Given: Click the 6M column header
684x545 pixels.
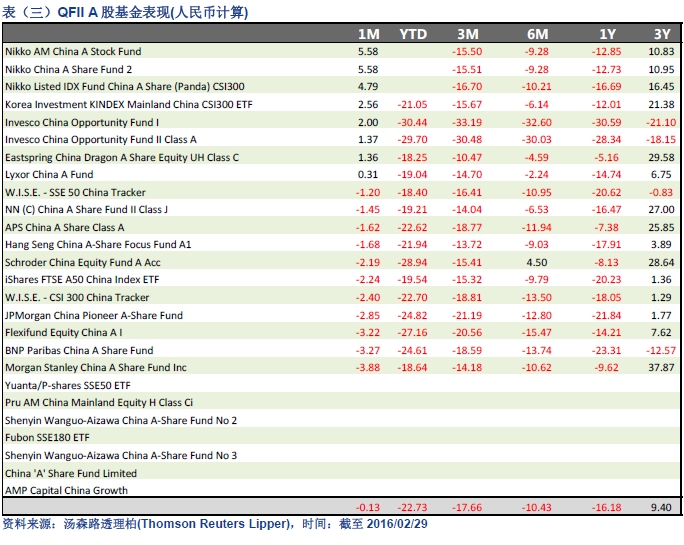Looking at the screenshot, I should tap(537, 34).
